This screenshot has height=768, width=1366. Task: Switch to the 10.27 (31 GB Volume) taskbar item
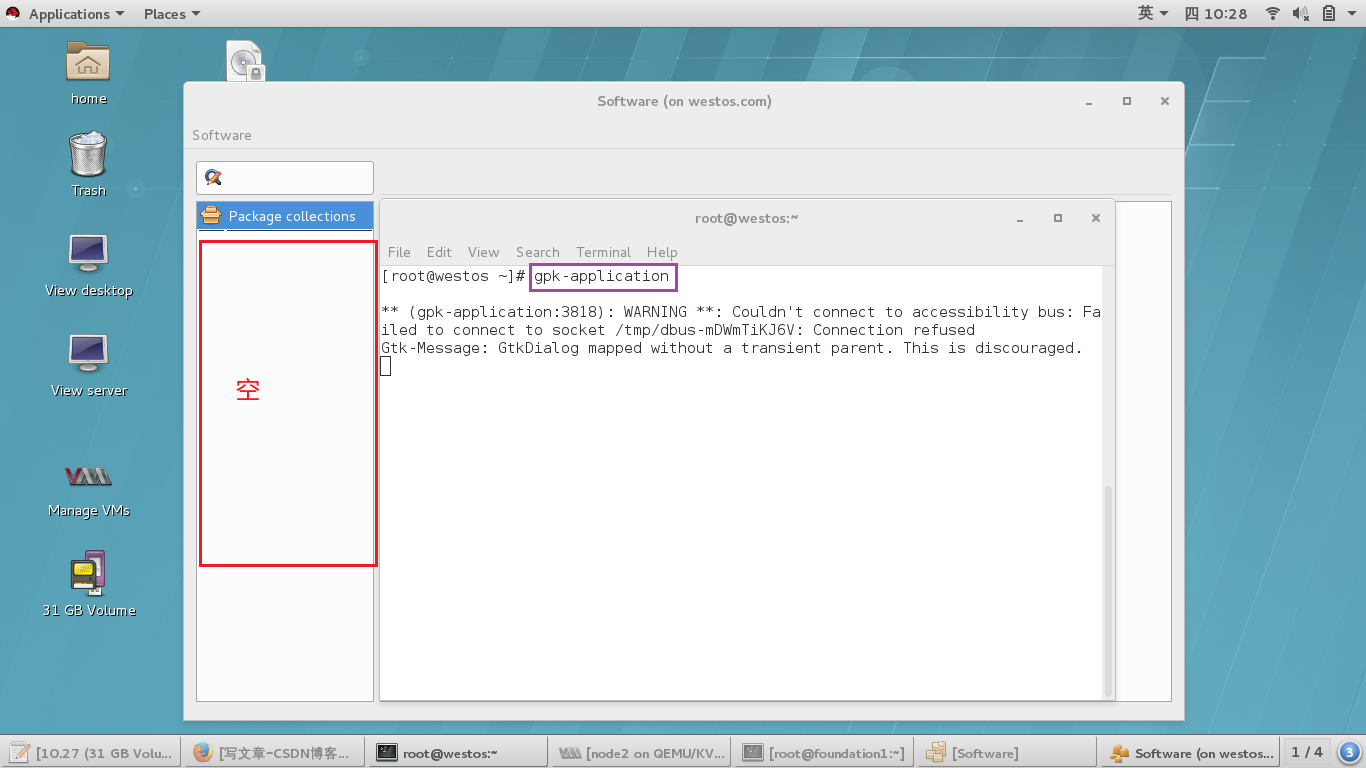point(92,753)
